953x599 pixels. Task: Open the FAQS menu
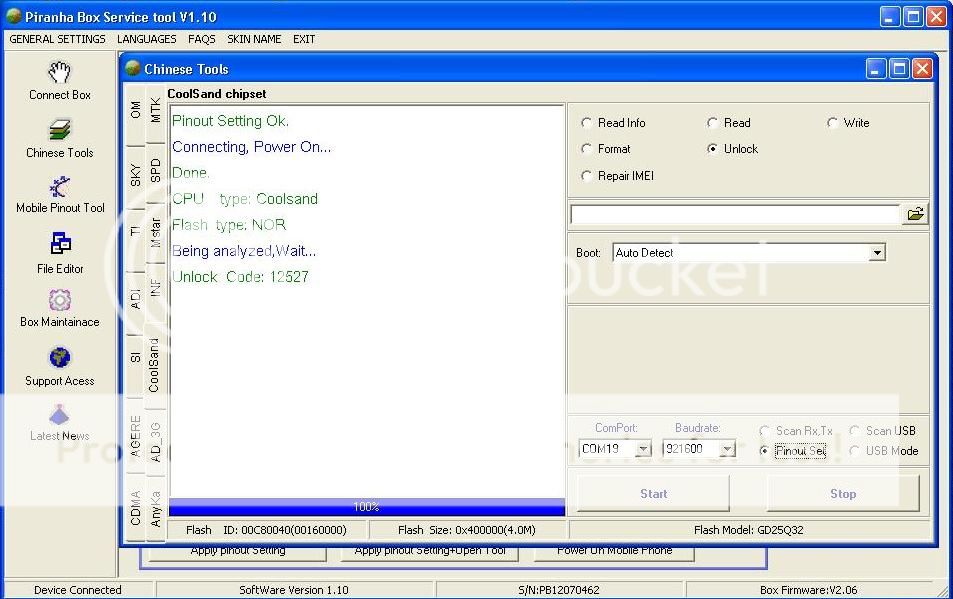coord(201,39)
